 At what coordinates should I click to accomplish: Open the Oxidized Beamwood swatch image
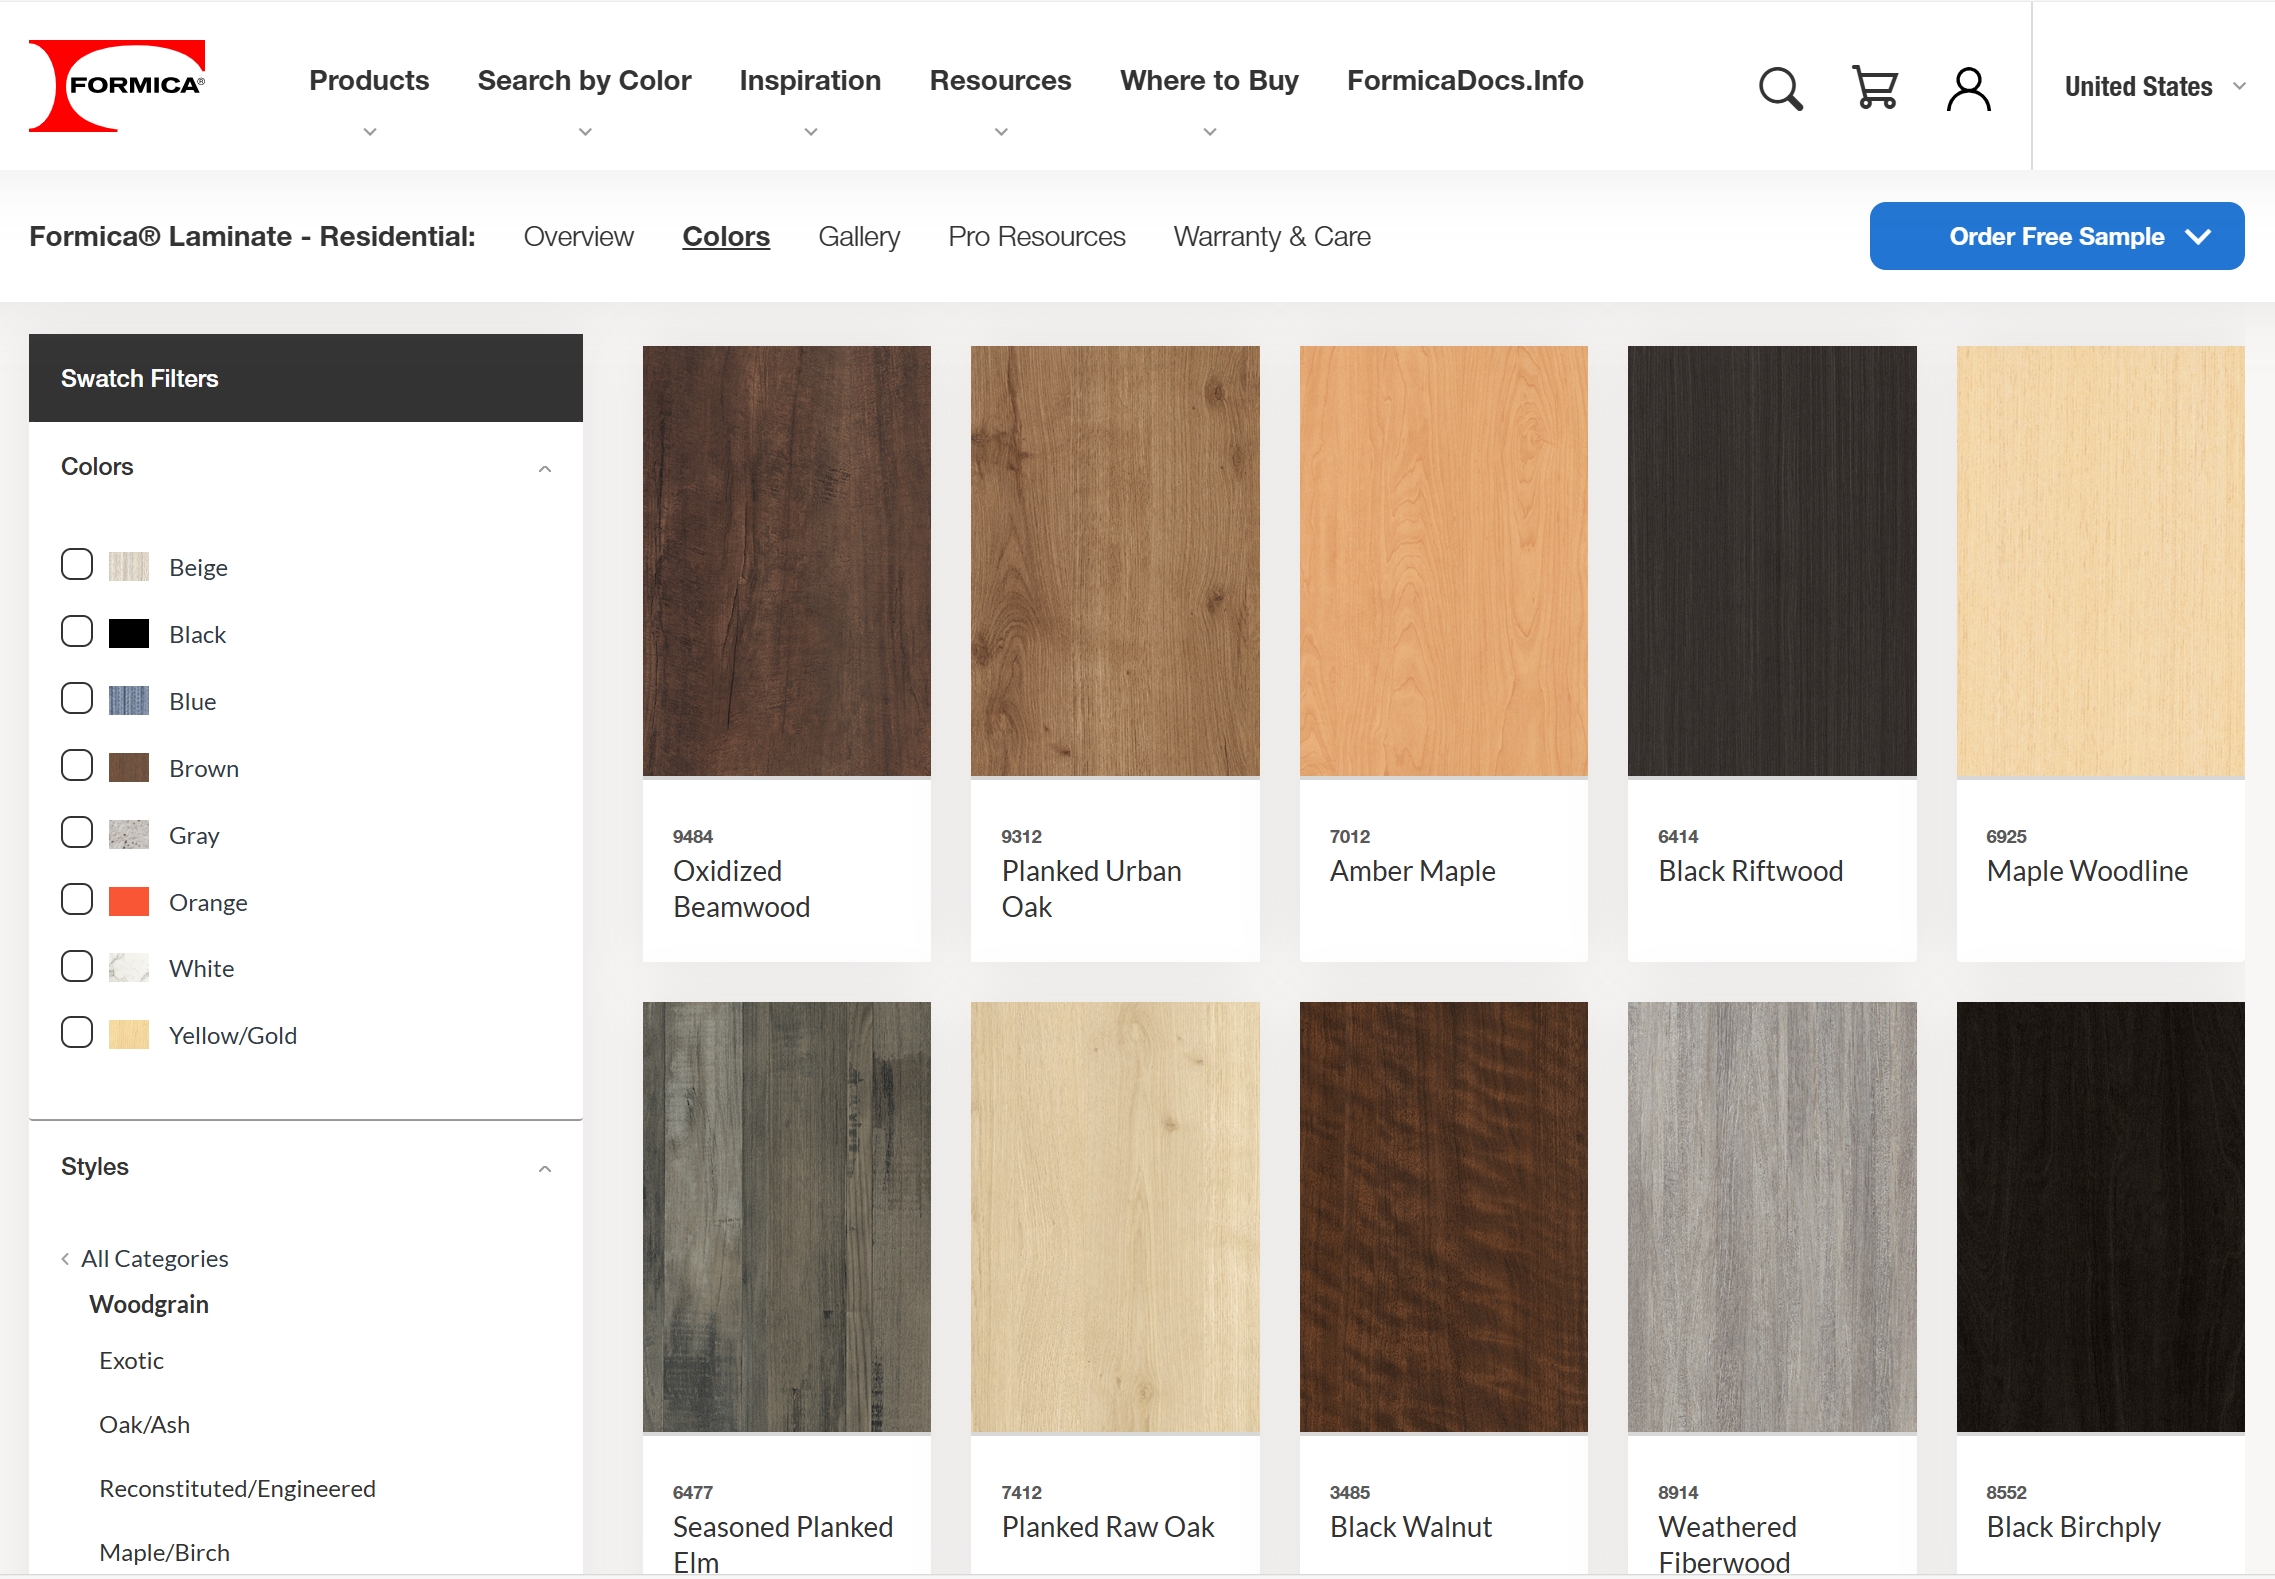tap(786, 561)
